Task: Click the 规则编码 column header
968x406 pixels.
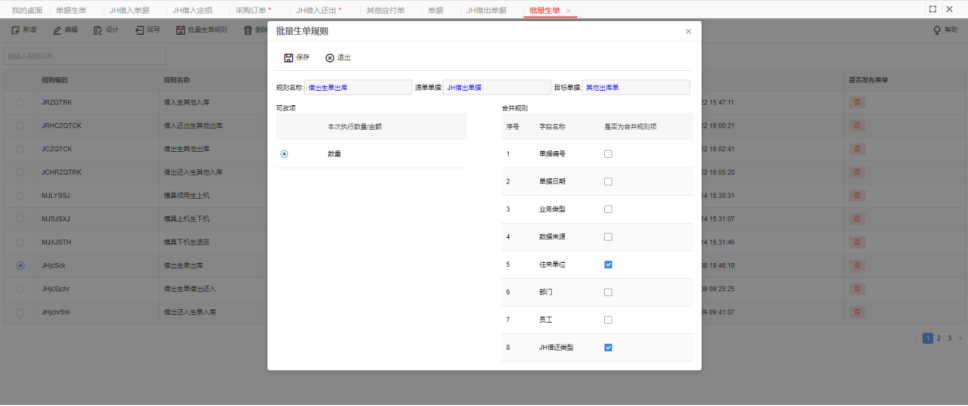Action: coord(55,80)
